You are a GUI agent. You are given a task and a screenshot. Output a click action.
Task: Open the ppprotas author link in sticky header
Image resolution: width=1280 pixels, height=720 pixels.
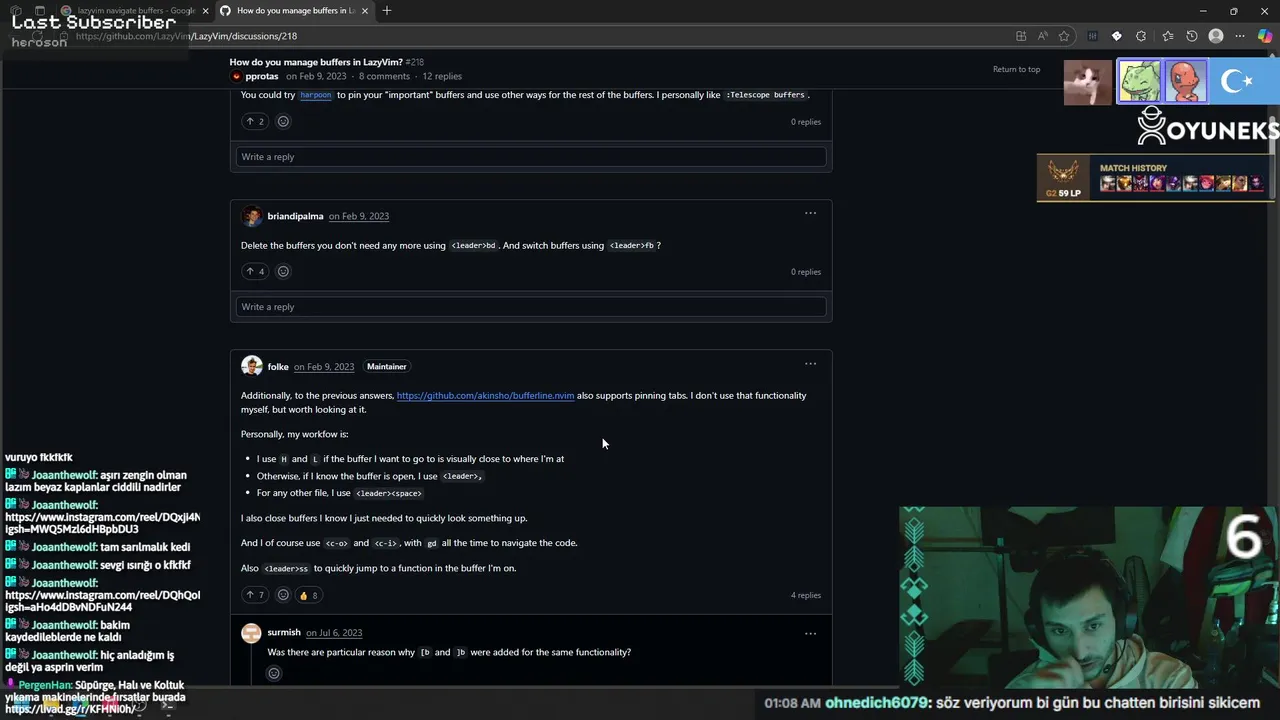[261, 76]
